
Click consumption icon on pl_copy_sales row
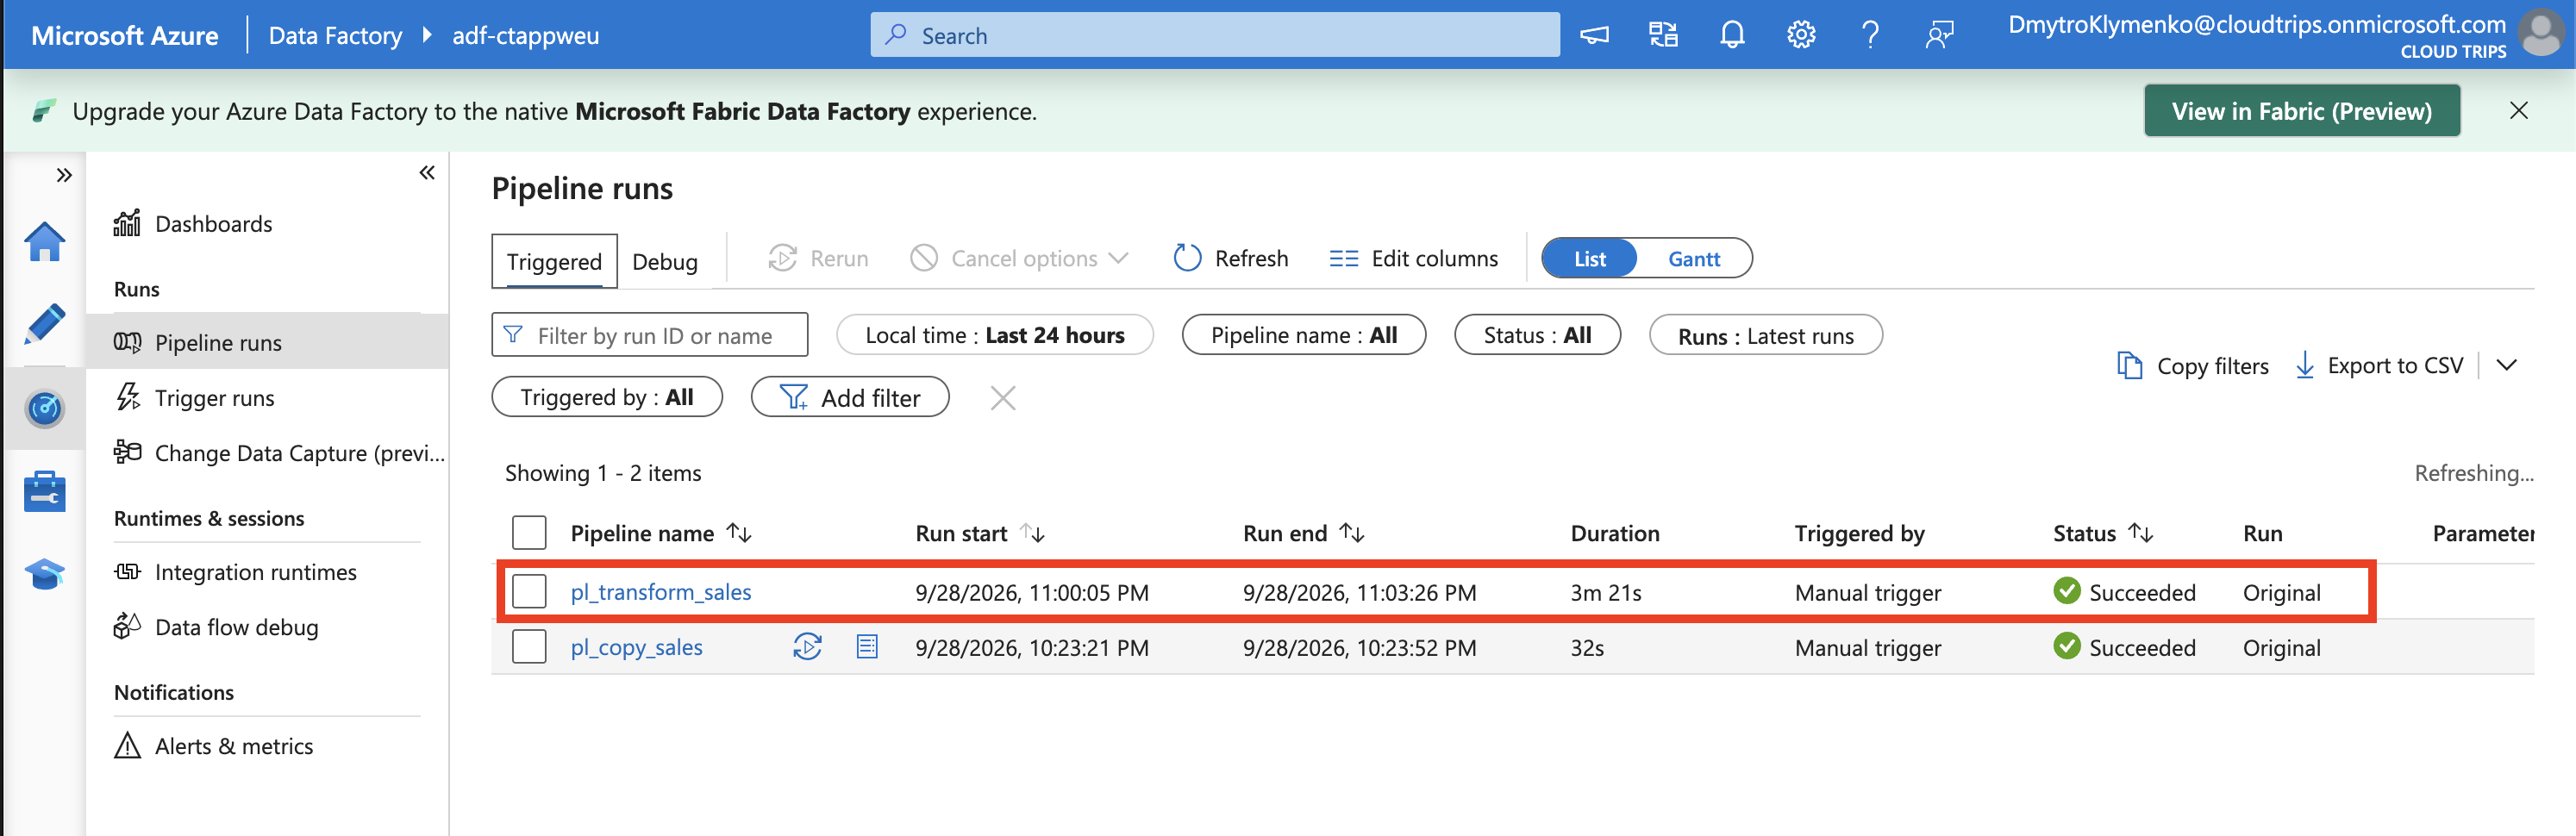pyautogui.click(x=866, y=647)
